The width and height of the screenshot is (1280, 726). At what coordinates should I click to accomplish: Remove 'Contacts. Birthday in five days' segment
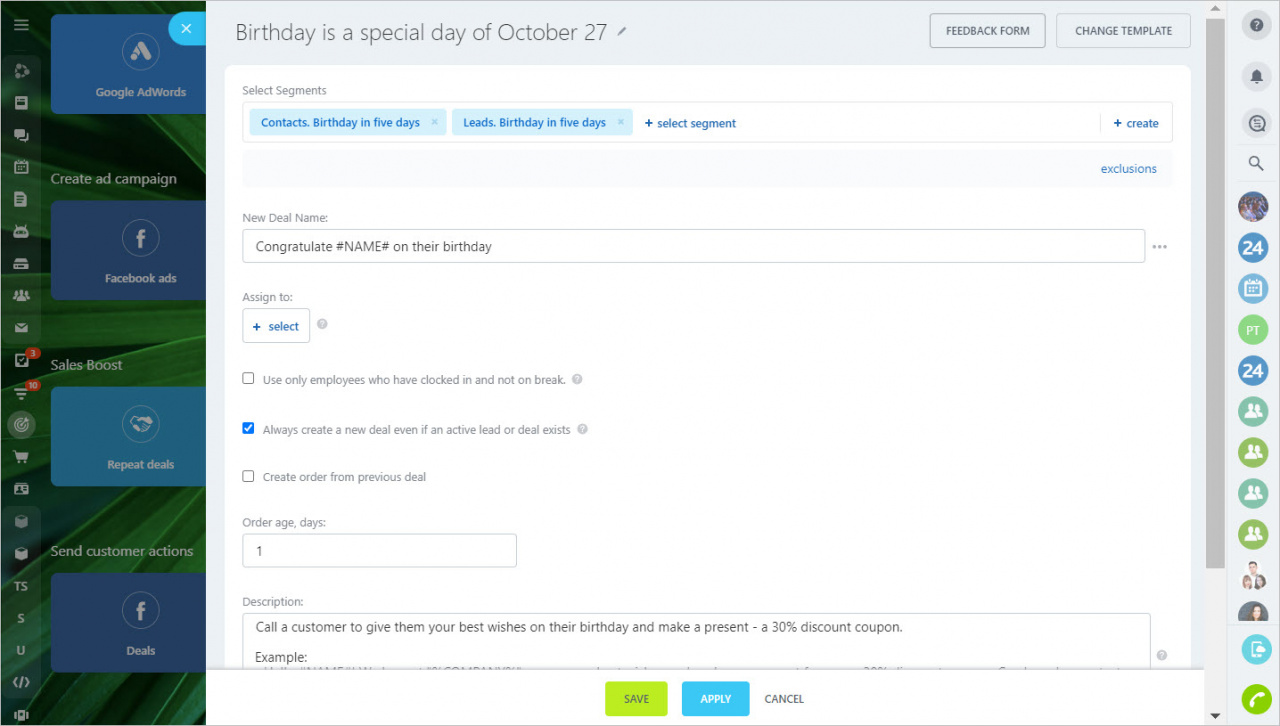[434, 122]
